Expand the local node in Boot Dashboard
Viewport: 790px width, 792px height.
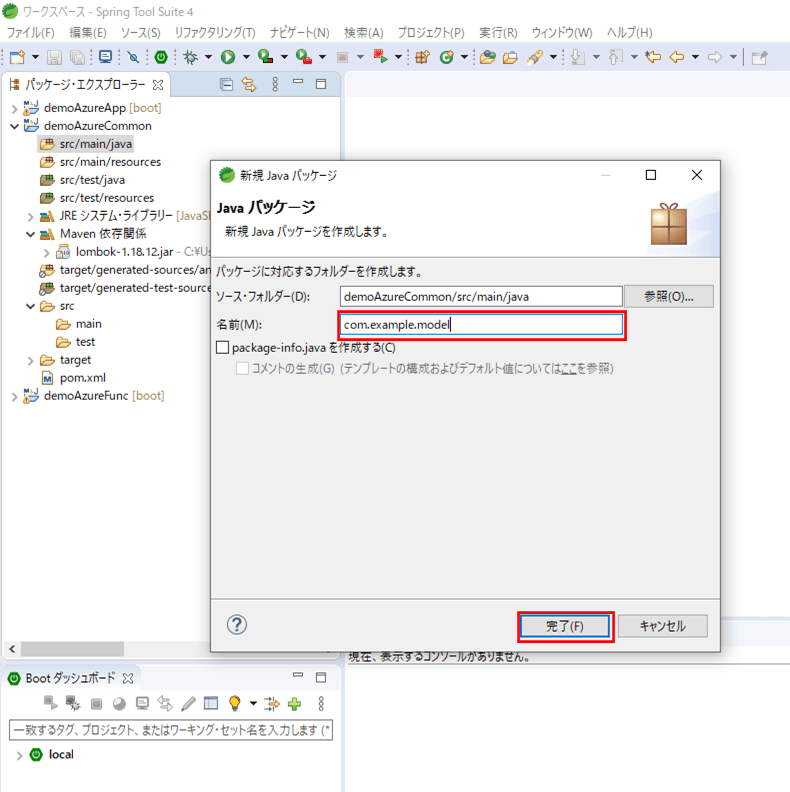19,756
